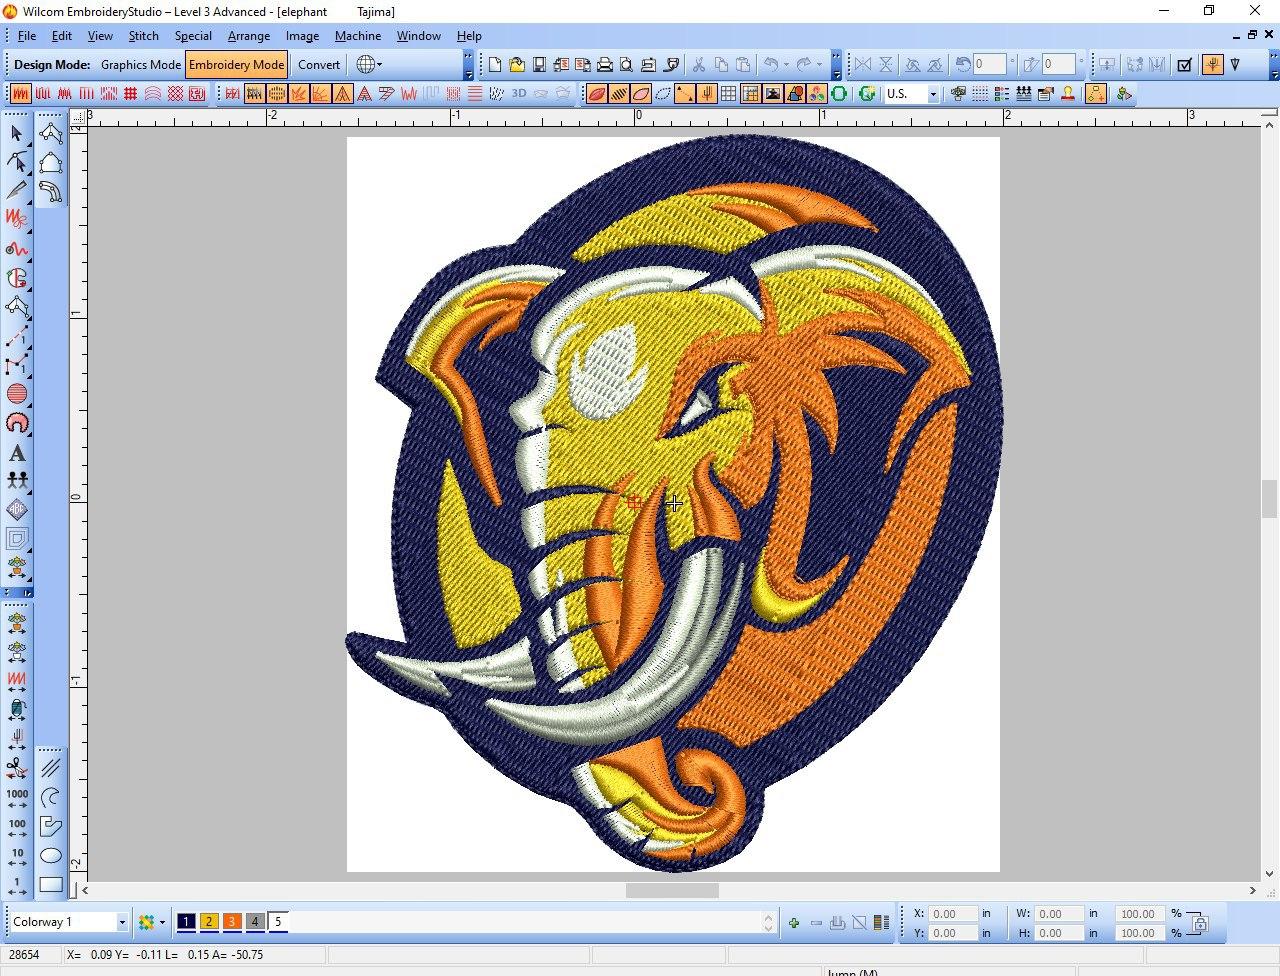The width and height of the screenshot is (1280, 976).
Task: Select orange color swatch 3
Action: [232, 922]
